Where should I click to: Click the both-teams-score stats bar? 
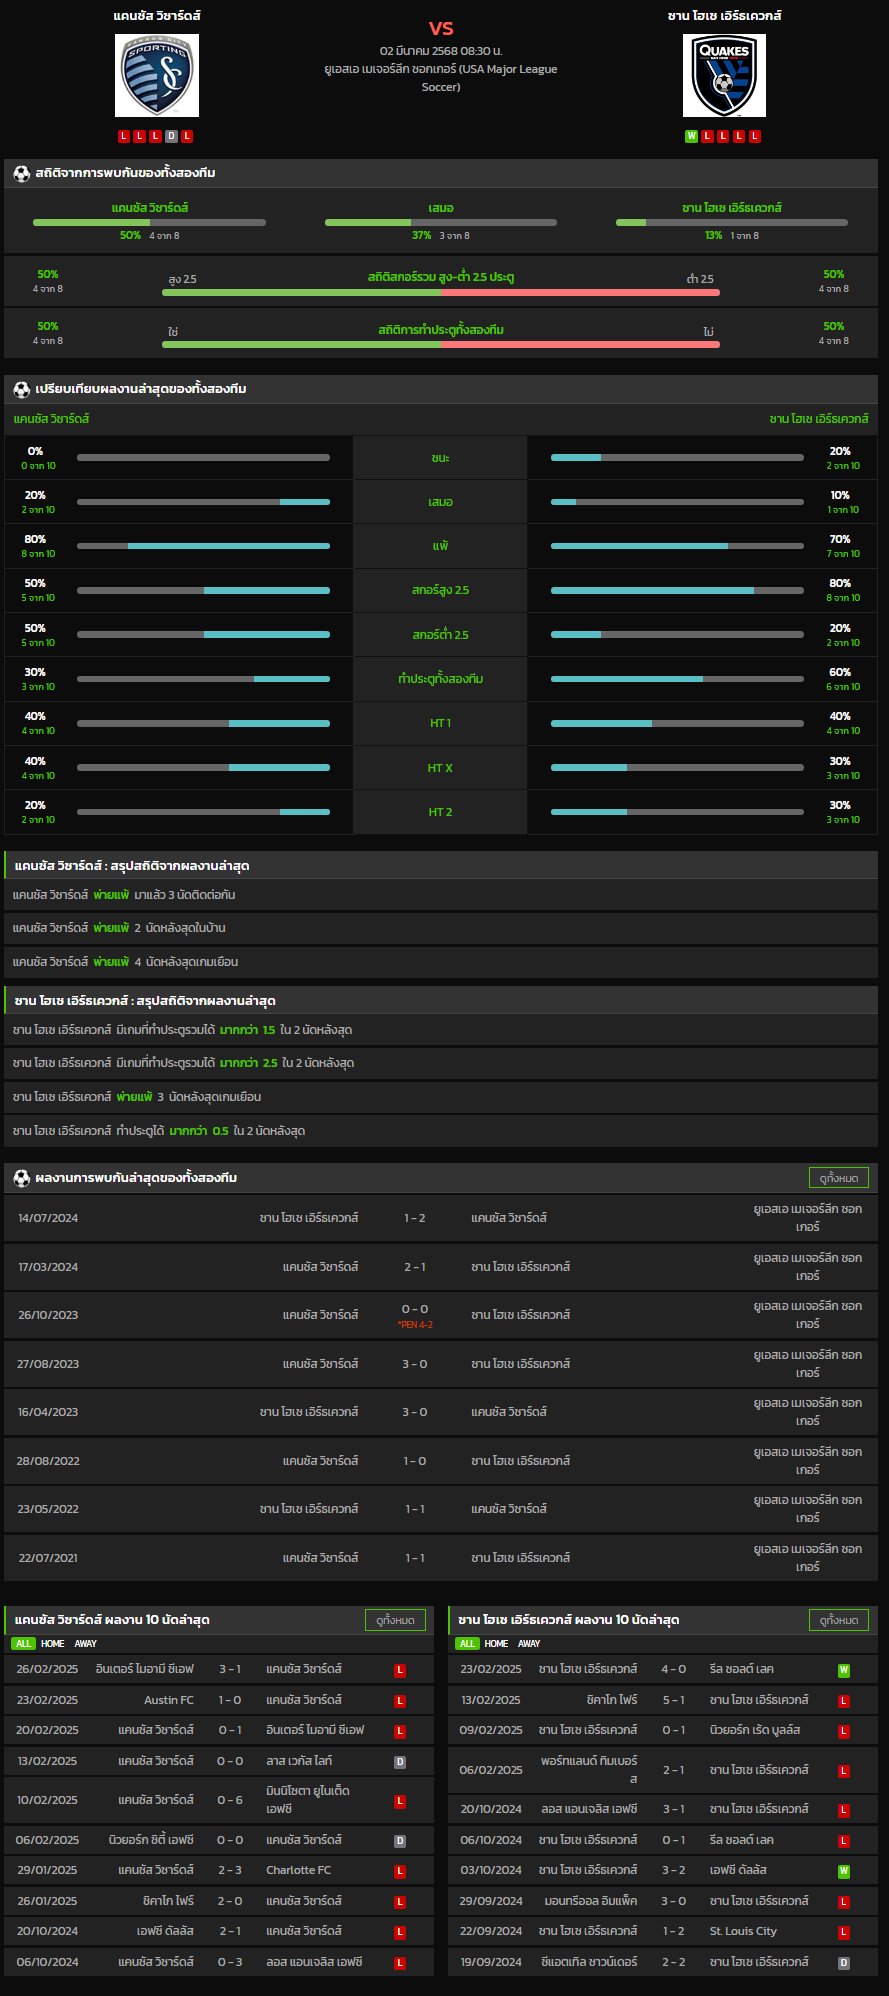(441, 344)
